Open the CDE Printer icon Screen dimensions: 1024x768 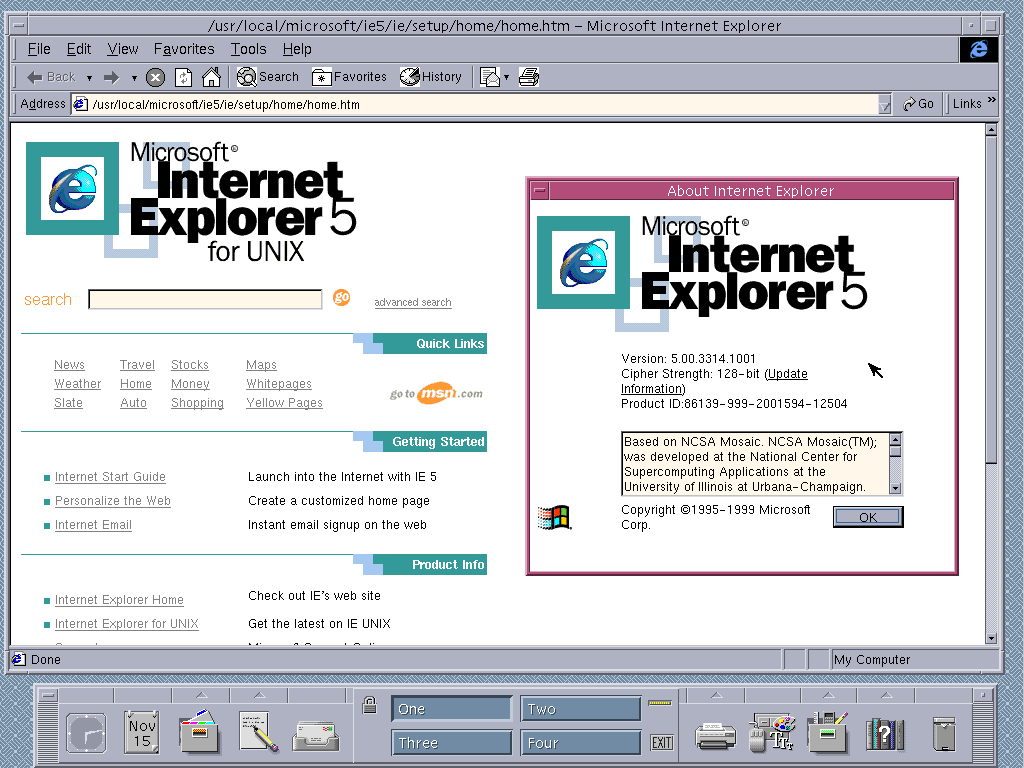[x=716, y=736]
